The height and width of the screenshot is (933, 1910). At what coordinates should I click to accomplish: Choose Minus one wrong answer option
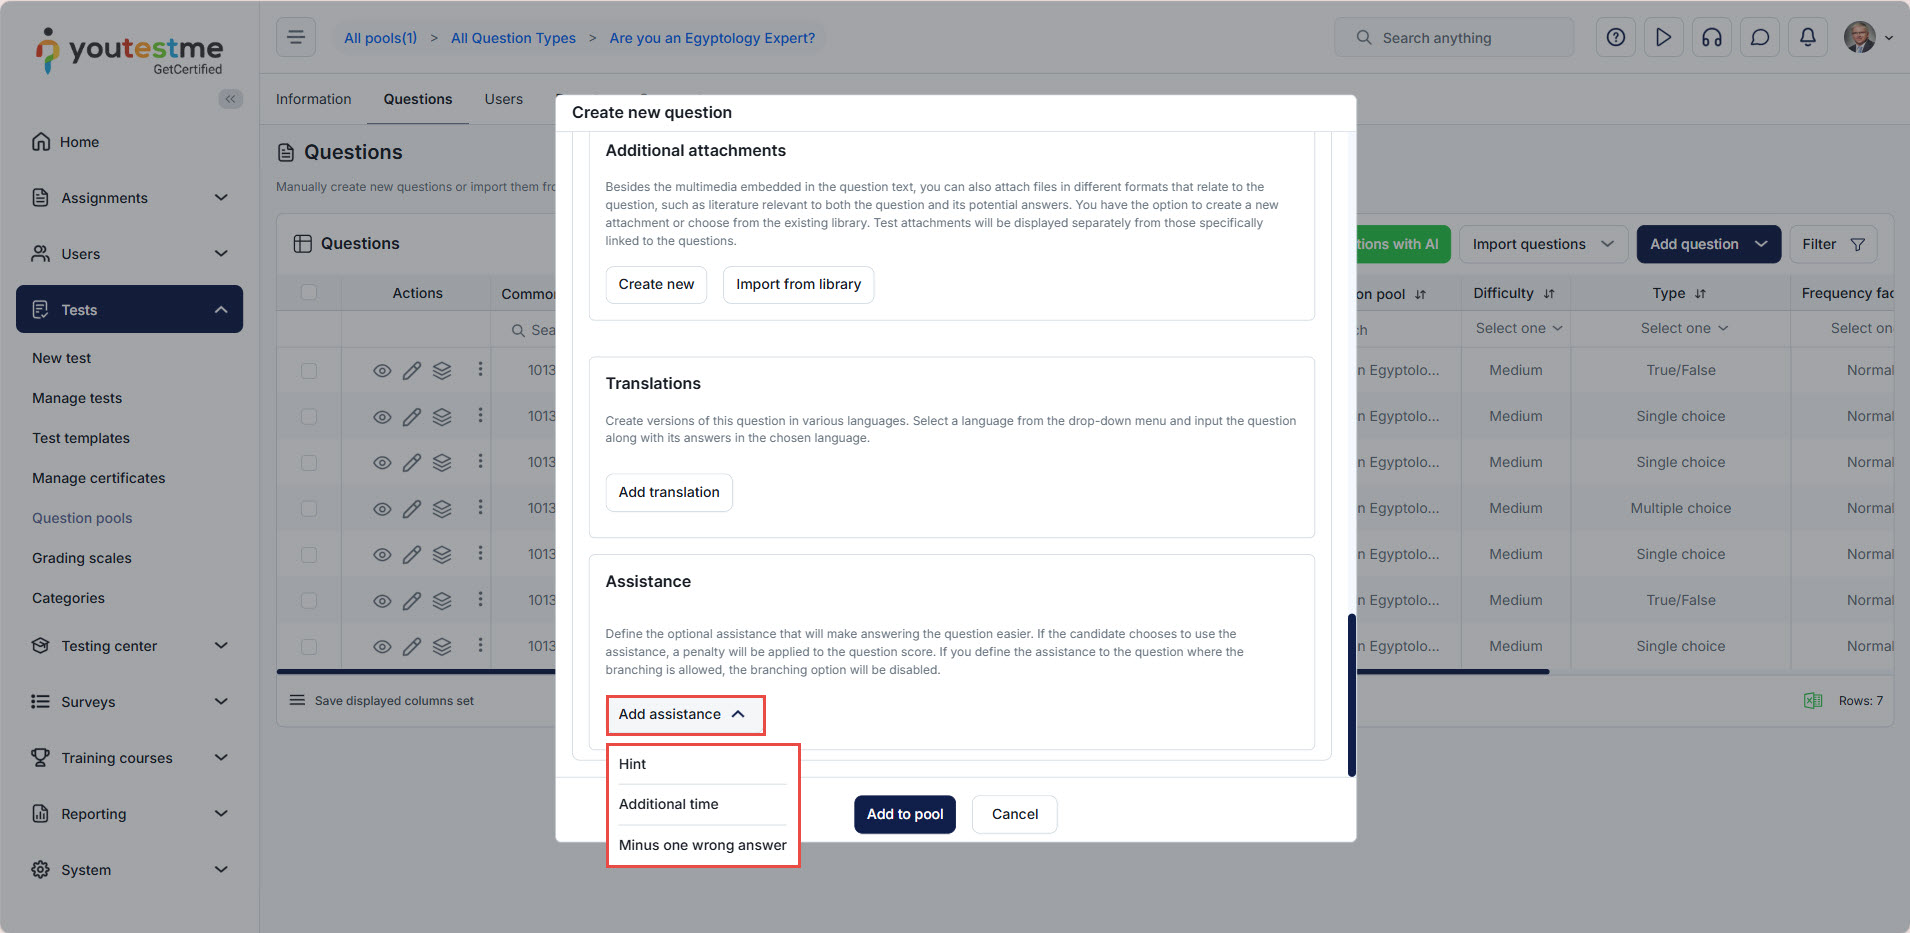tap(702, 845)
